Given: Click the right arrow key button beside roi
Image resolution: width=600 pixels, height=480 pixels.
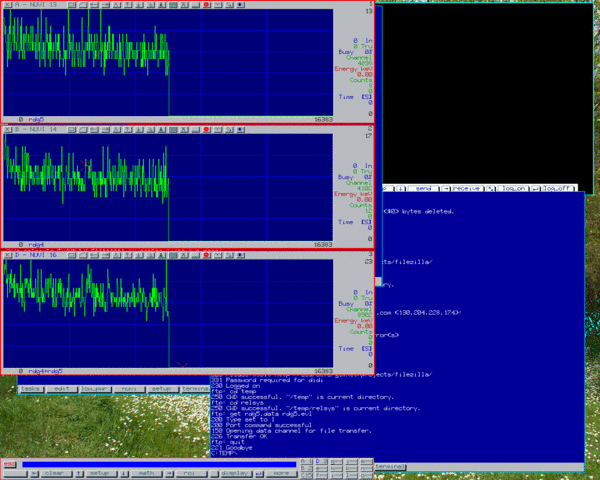Looking at the screenshot, I should coord(169,473).
